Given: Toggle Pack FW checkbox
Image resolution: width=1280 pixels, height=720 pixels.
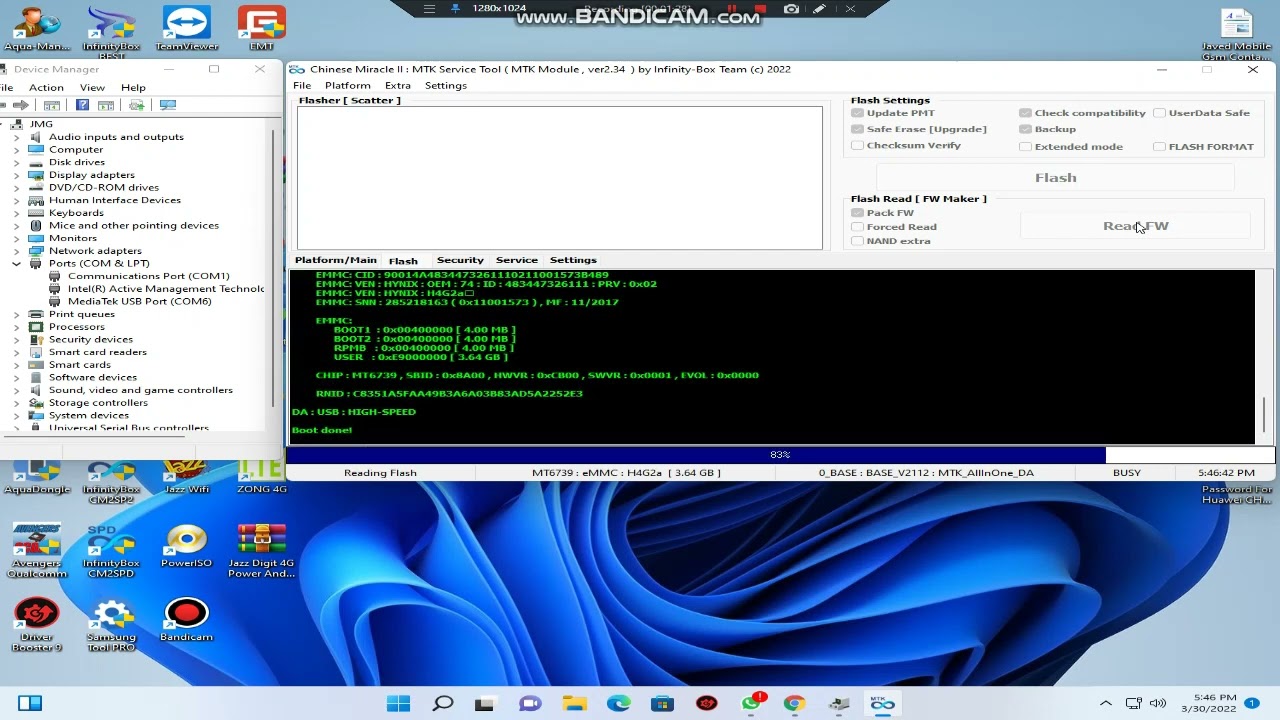Looking at the screenshot, I should [857, 213].
